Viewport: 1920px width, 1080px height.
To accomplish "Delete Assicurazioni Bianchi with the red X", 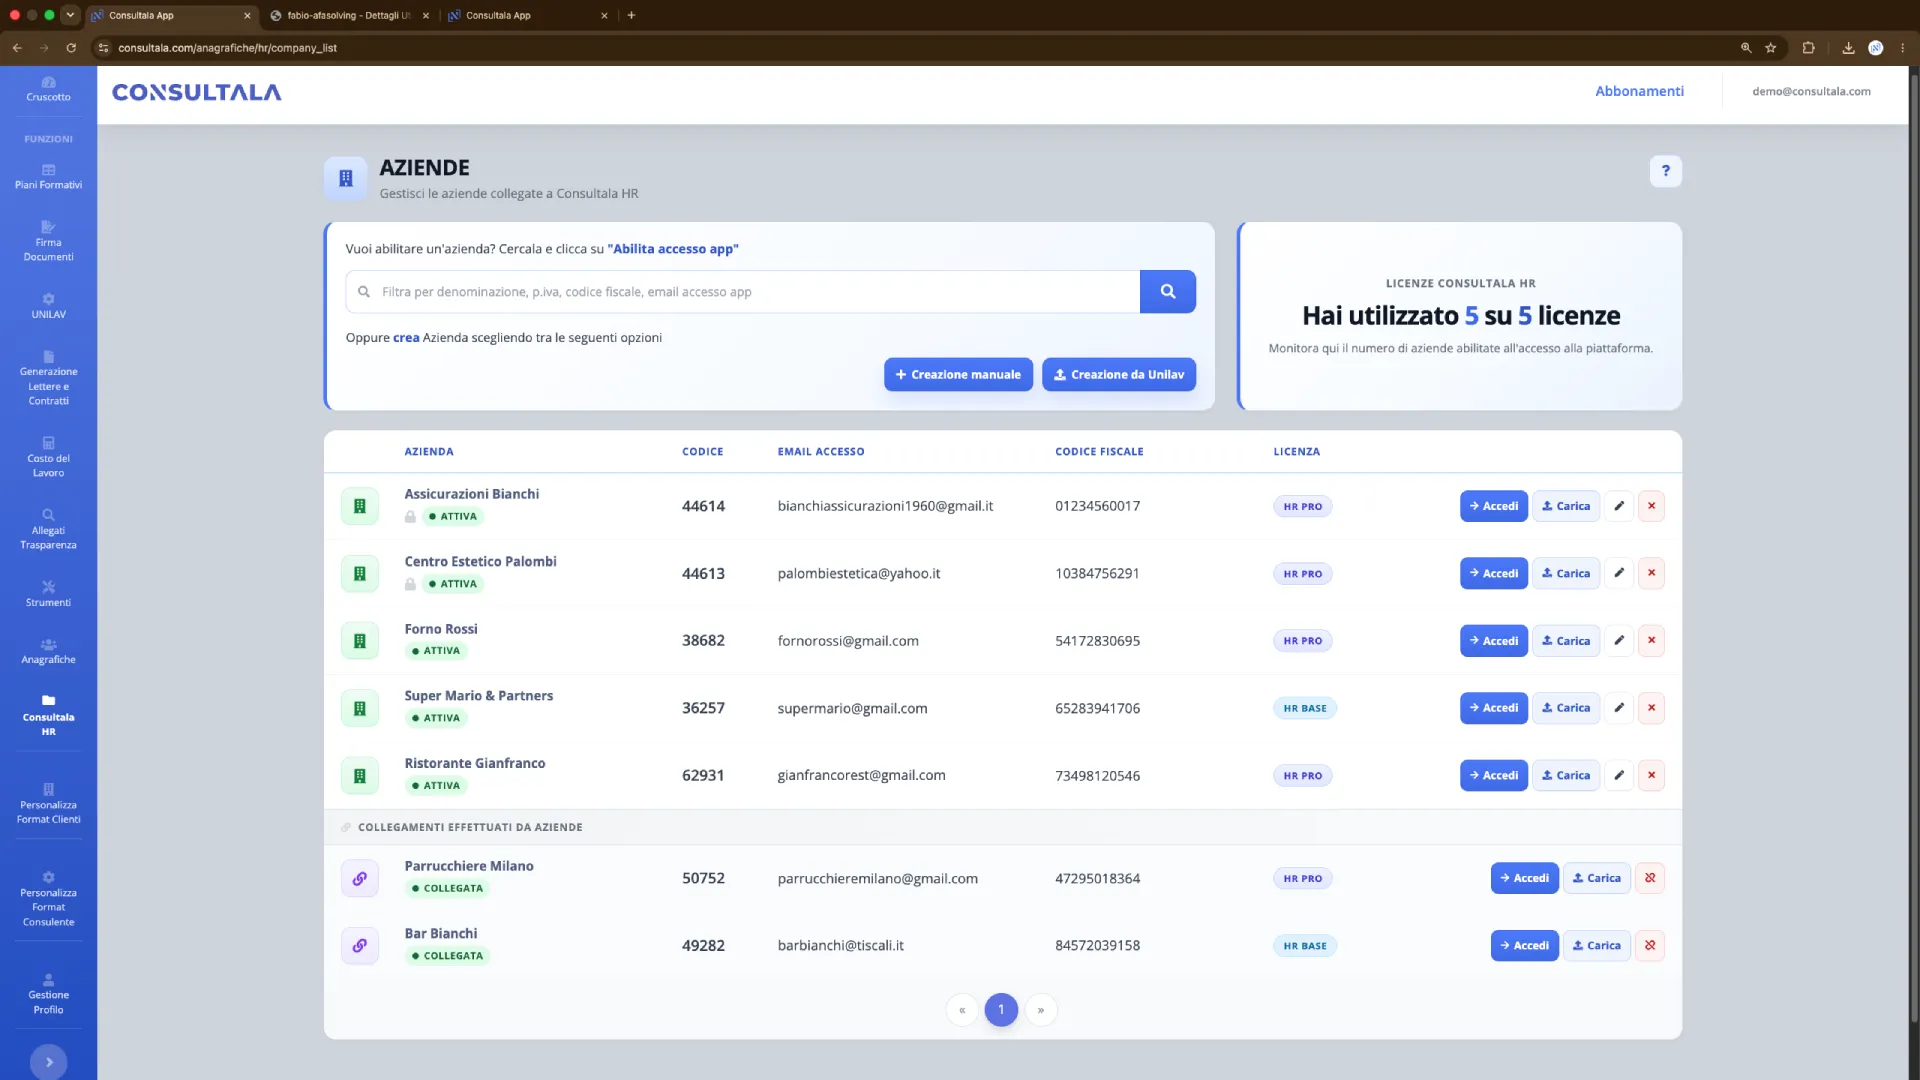I will pyautogui.click(x=1651, y=506).
